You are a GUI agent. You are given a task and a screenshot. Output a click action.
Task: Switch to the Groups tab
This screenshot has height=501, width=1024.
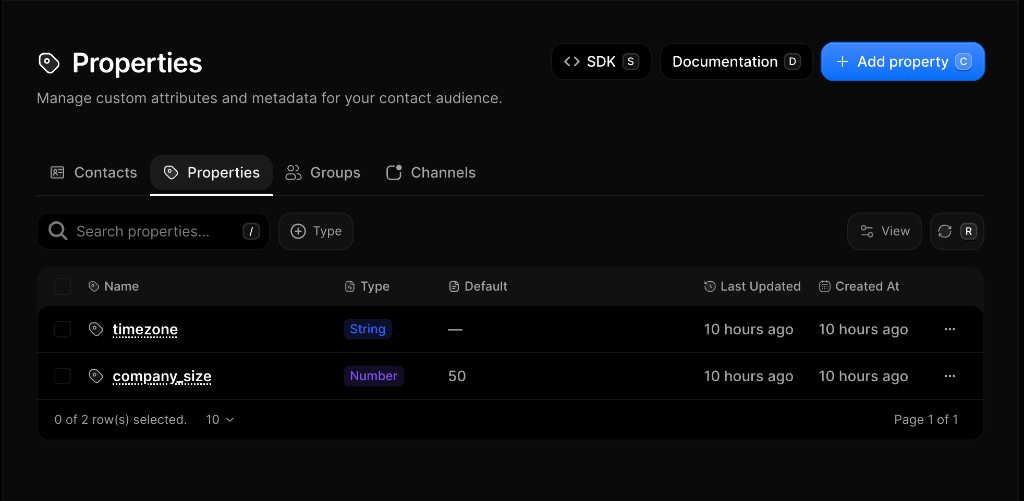click(x=323, y=172)
